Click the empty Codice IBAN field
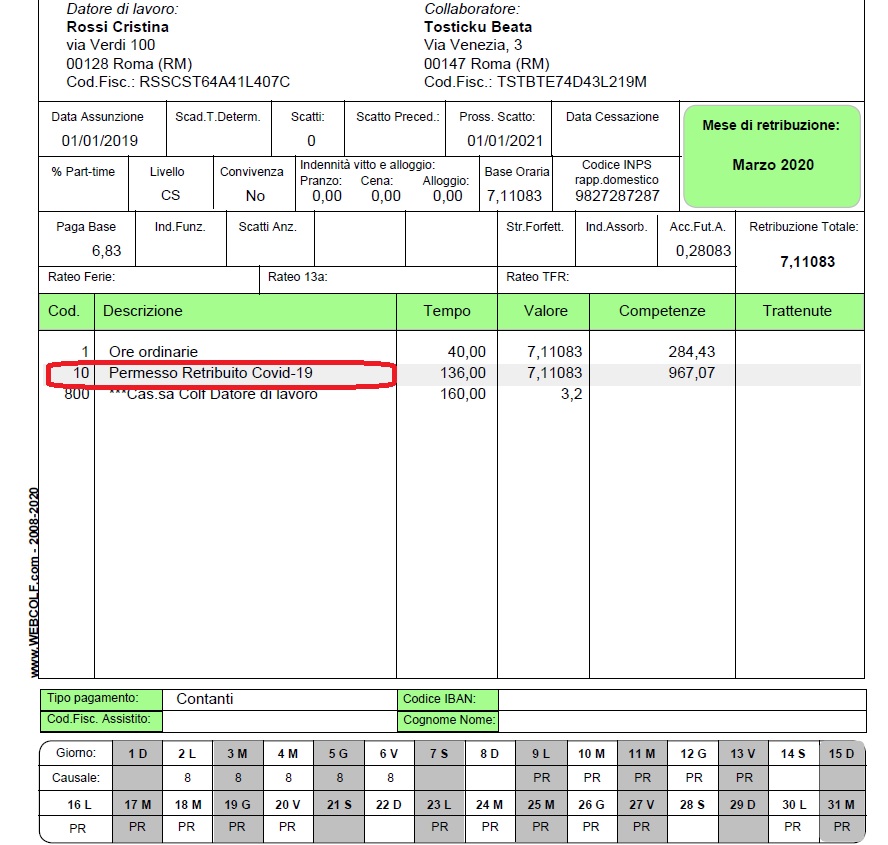This screenshot has height=845, width=888. tap(680, 699)
